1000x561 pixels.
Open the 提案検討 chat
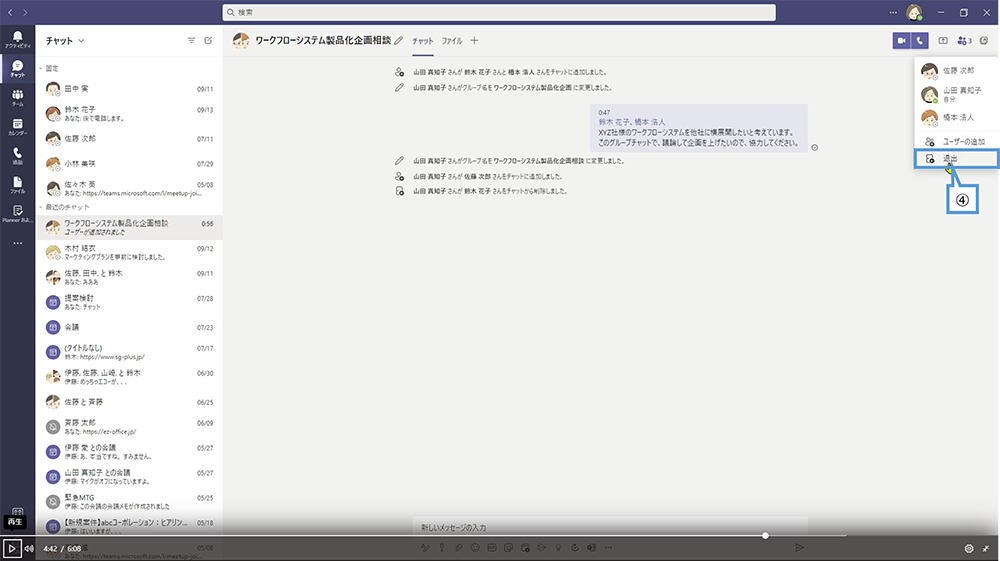(x=129, y=302)
